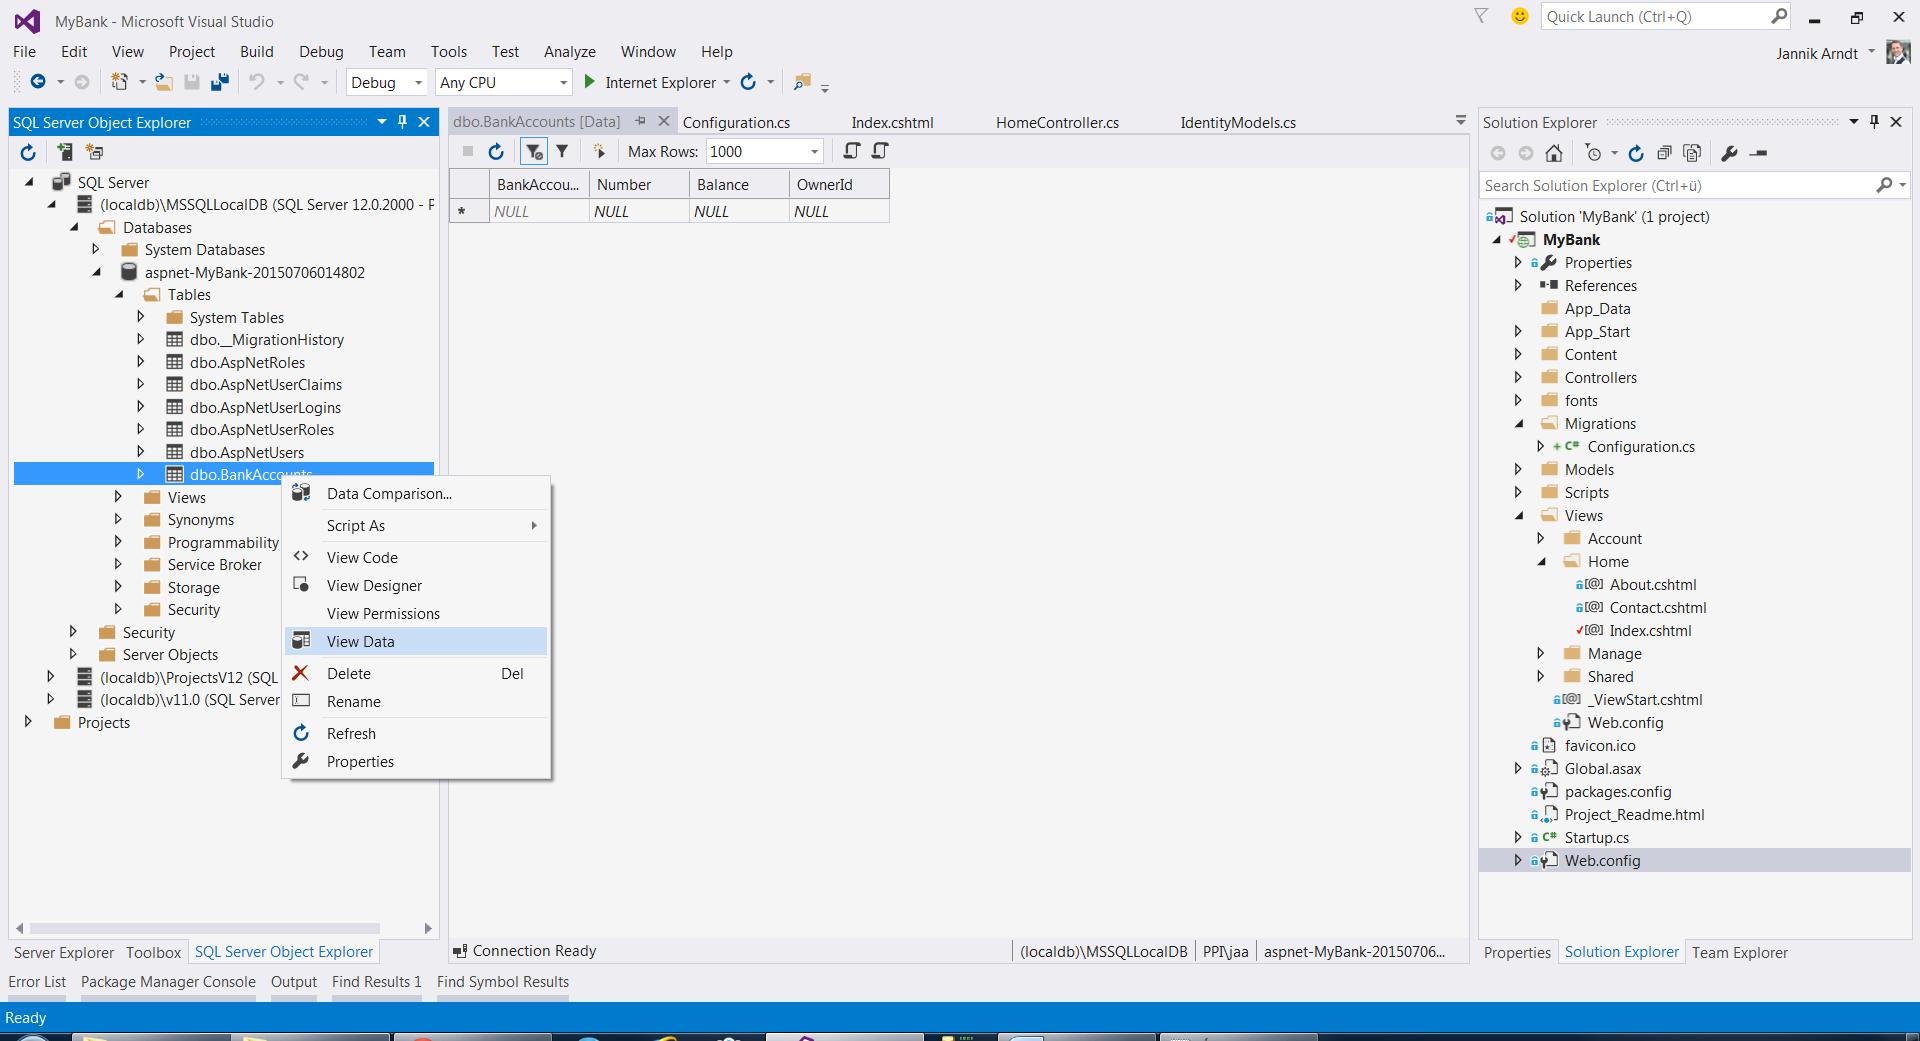
Task: Select dbo.AspNetUserClaims table in tree
Action: point(265,384)
